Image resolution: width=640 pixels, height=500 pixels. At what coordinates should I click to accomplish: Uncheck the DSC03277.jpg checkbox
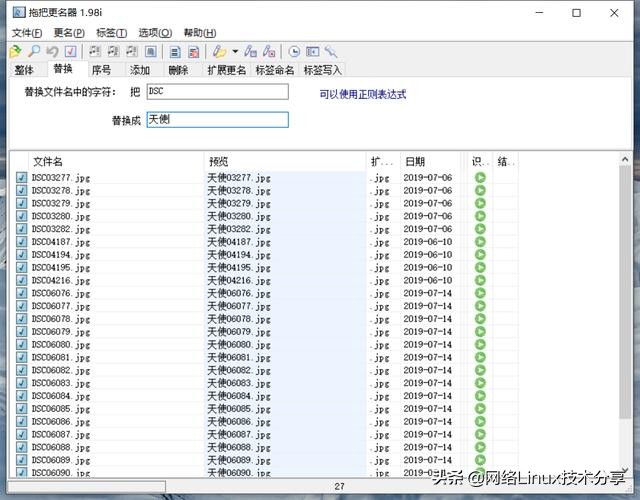click(22, 178)
